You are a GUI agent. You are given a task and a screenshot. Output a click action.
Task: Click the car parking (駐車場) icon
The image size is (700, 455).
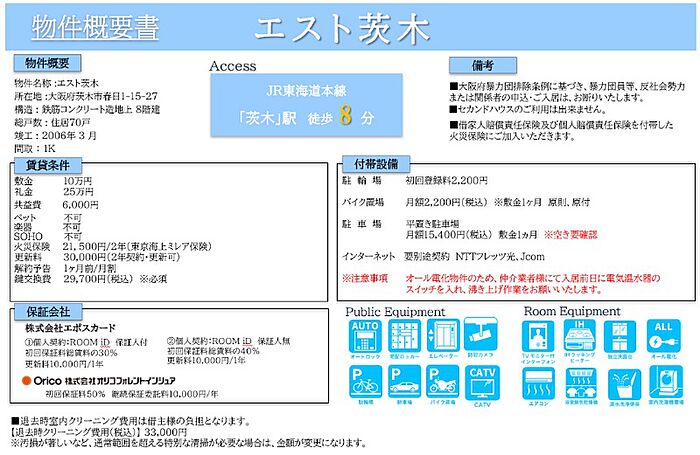[x=401, y=381]
